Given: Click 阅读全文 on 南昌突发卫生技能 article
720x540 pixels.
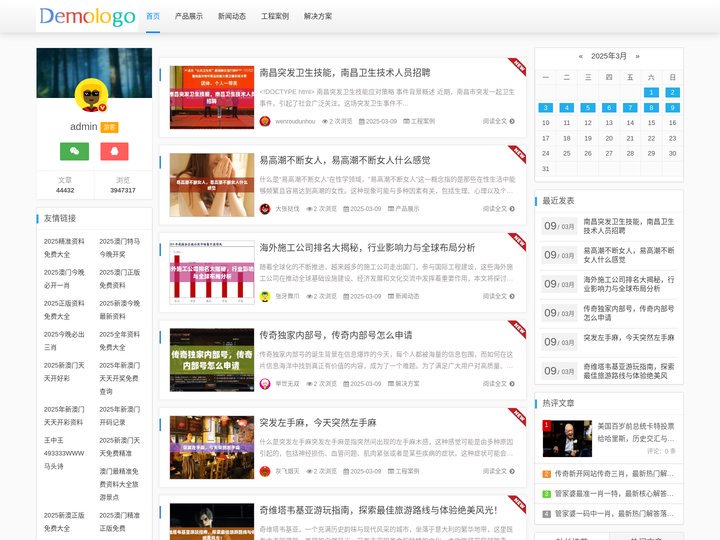Looking at the screenshot, I should point(499,121).
